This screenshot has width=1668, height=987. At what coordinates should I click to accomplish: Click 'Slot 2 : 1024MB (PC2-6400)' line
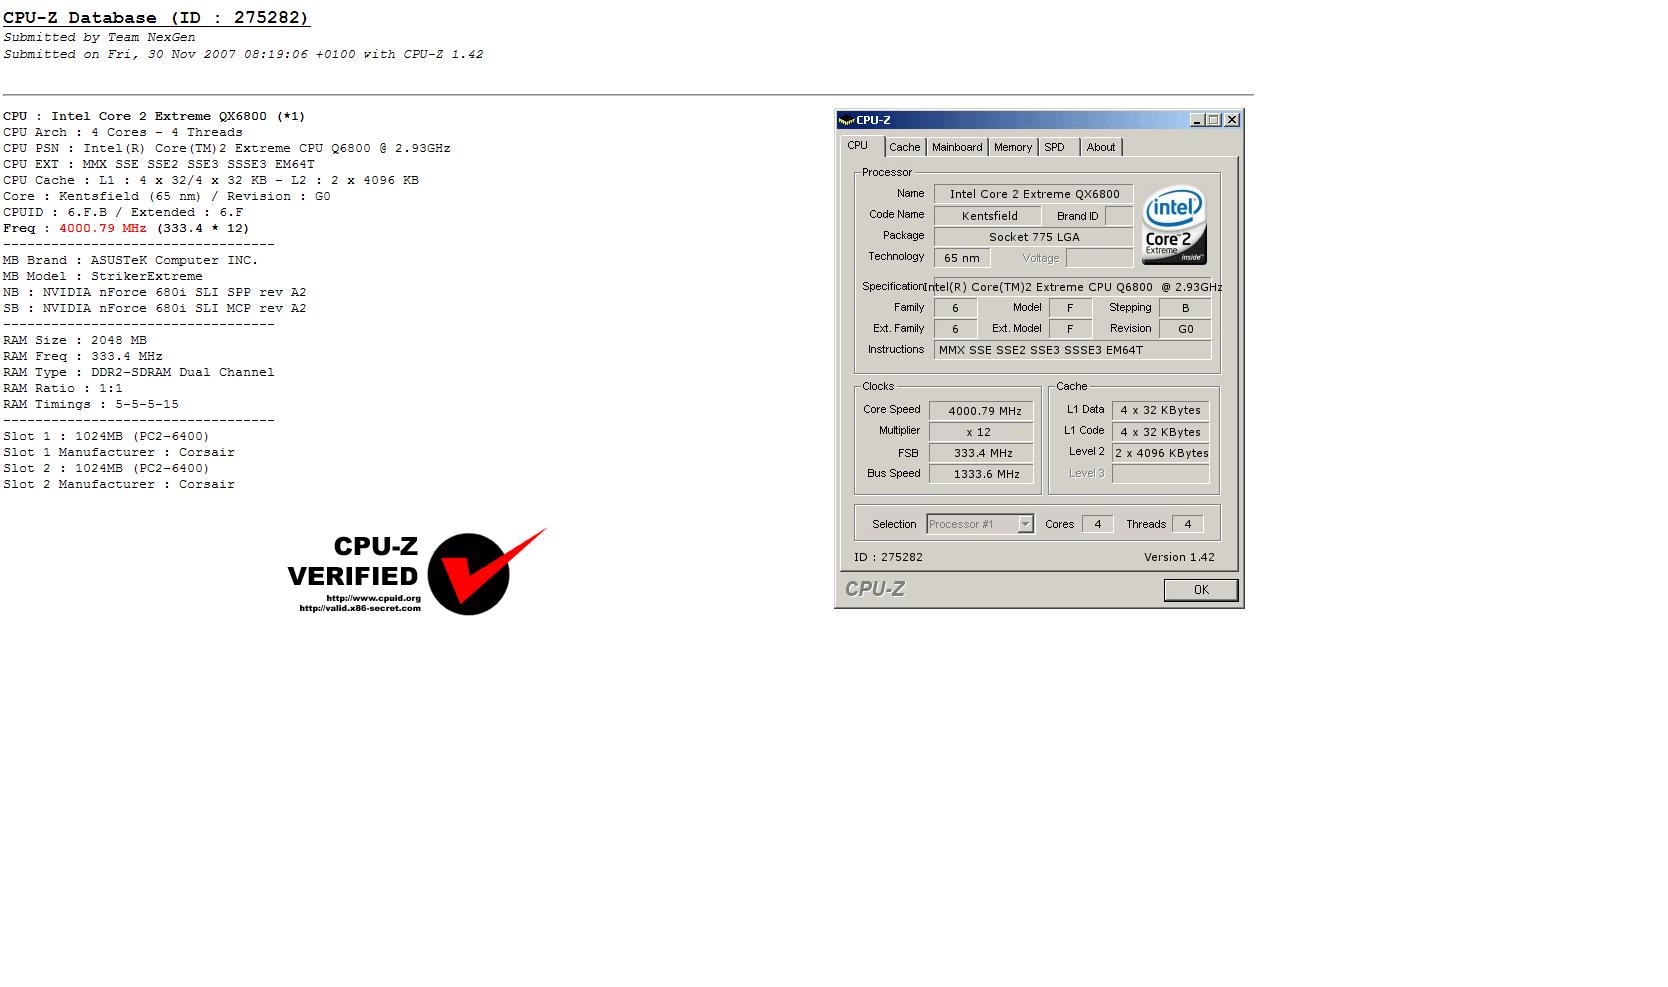106,468
